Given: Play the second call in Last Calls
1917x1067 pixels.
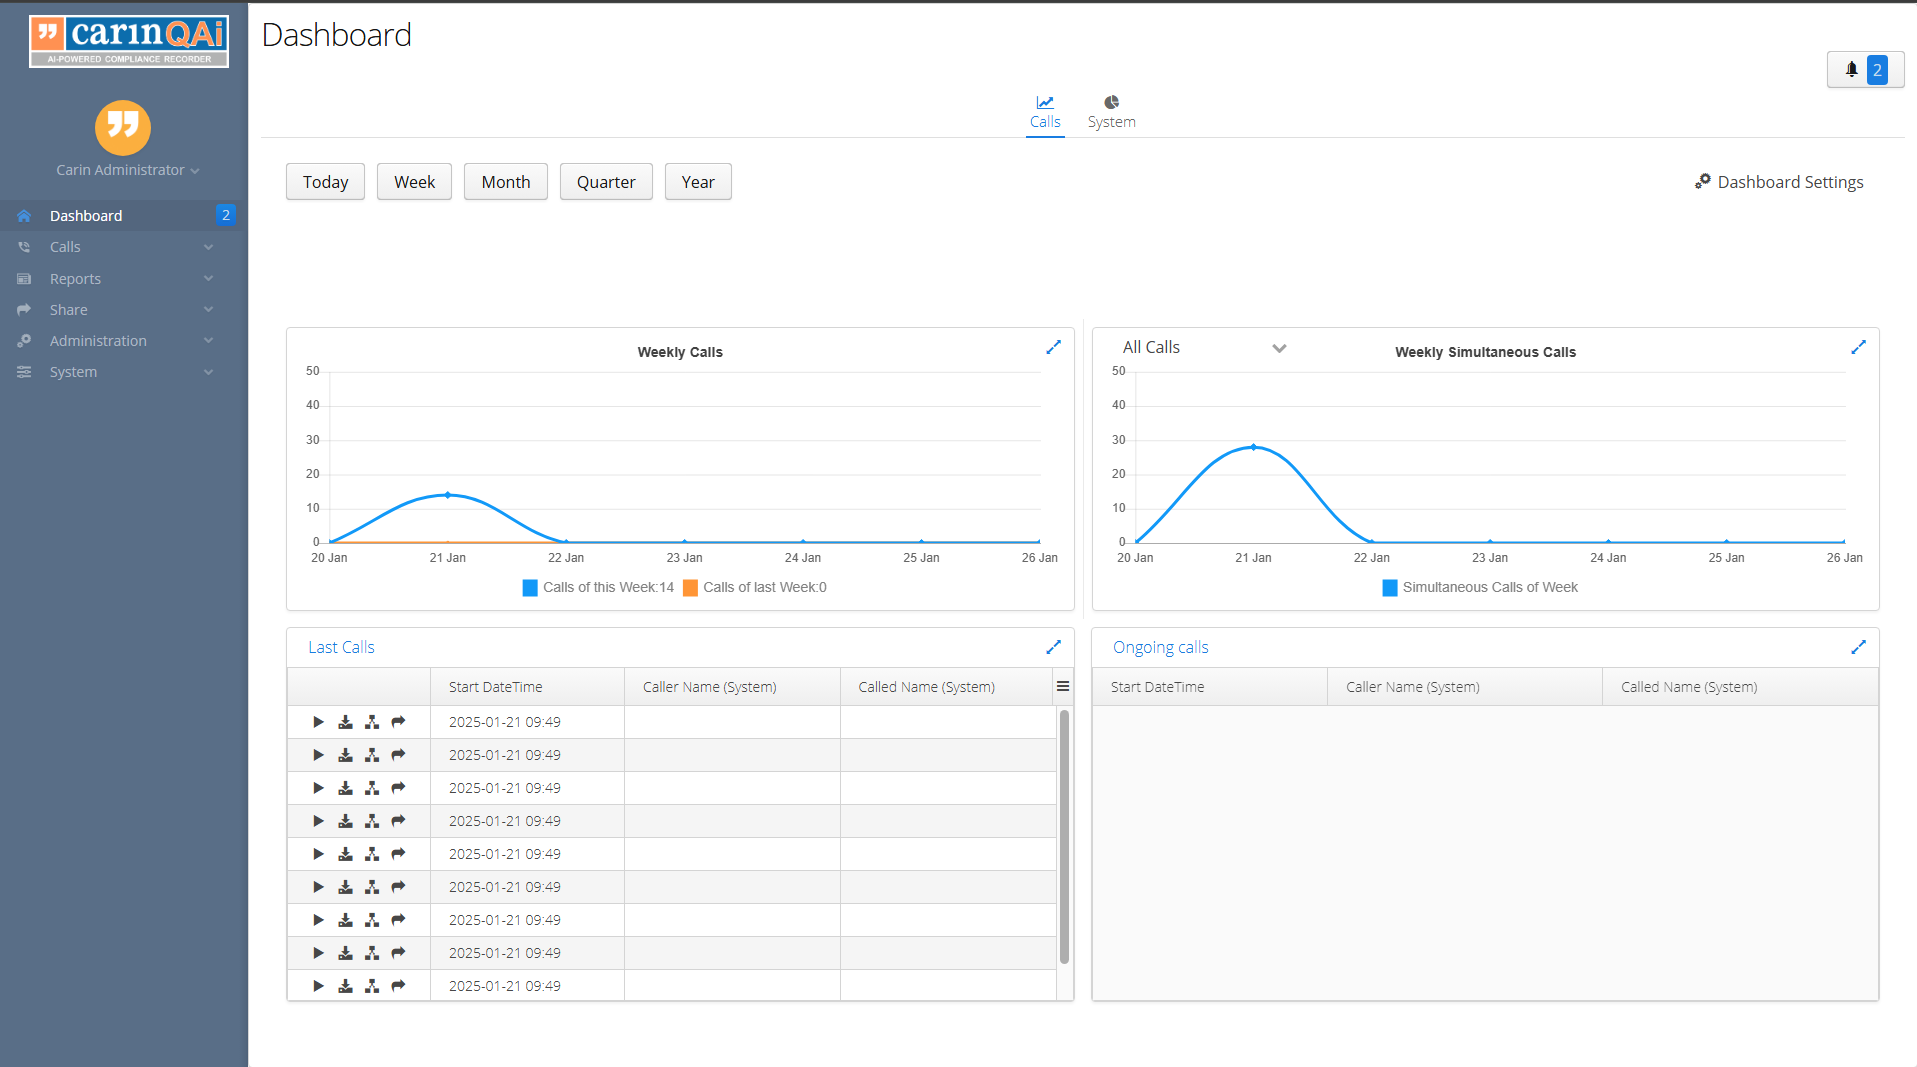Looking at the screenshot, I should coord(318,755).
